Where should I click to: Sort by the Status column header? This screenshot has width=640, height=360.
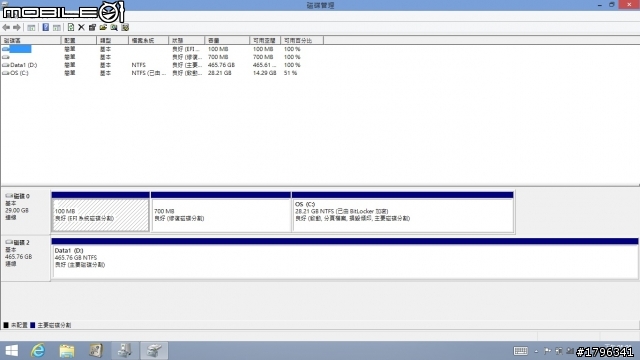click(x=187, y=40)
